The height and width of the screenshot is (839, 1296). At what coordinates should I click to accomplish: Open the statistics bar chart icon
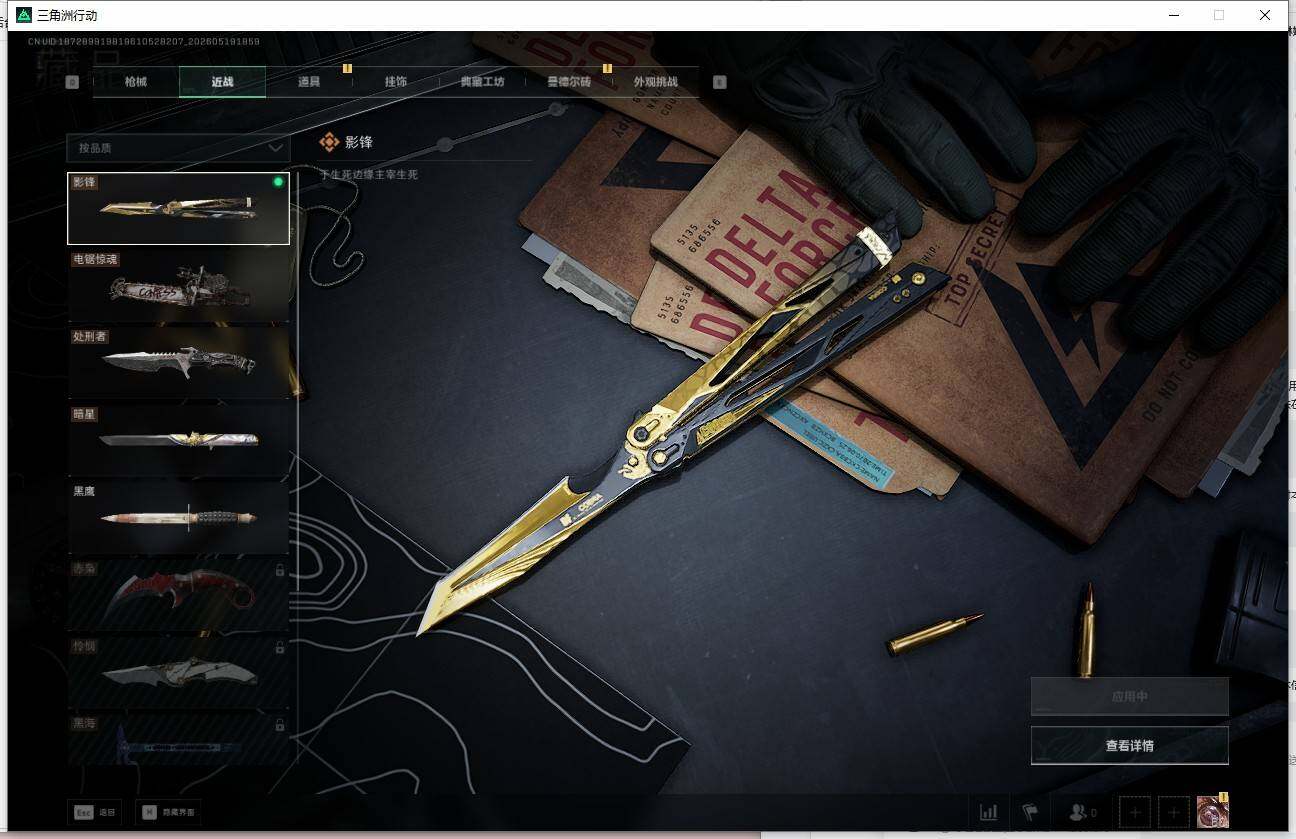click(988, 812)
